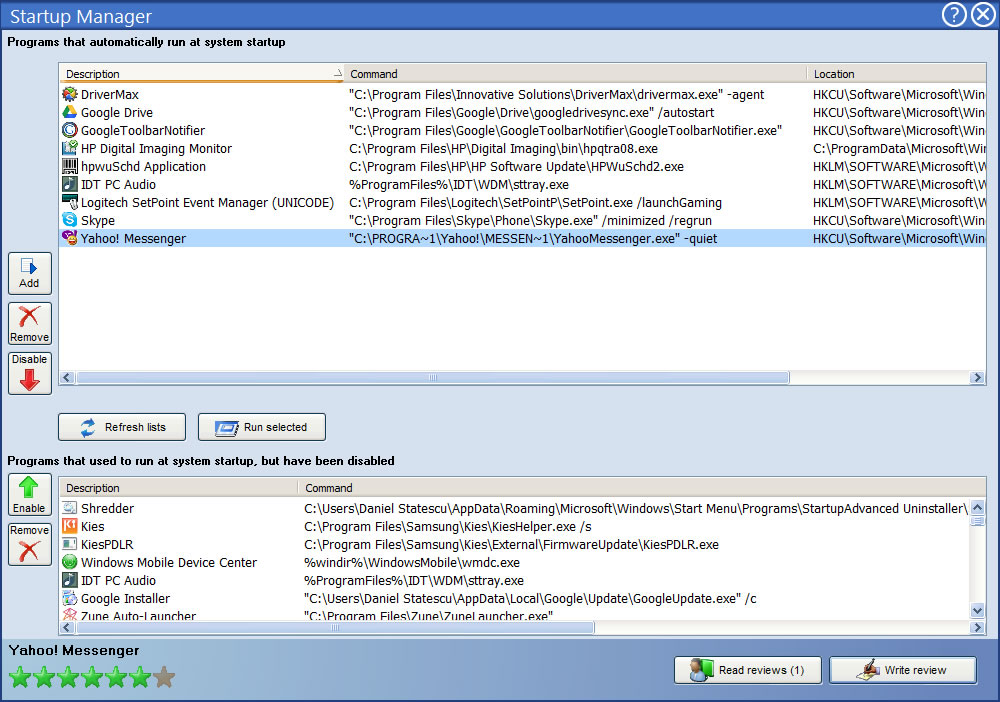
Task: Click the YahooMessenger.exe -quiet command cell
Action: tap(533, 238)
